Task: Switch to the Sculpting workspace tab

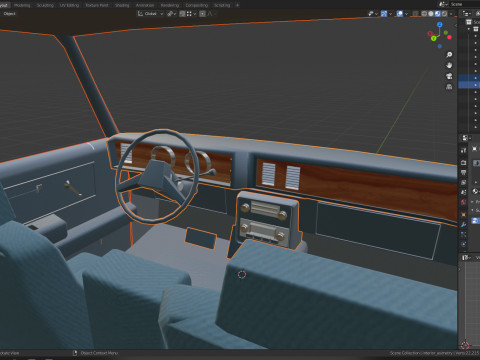Action: [x=45, y=5]
